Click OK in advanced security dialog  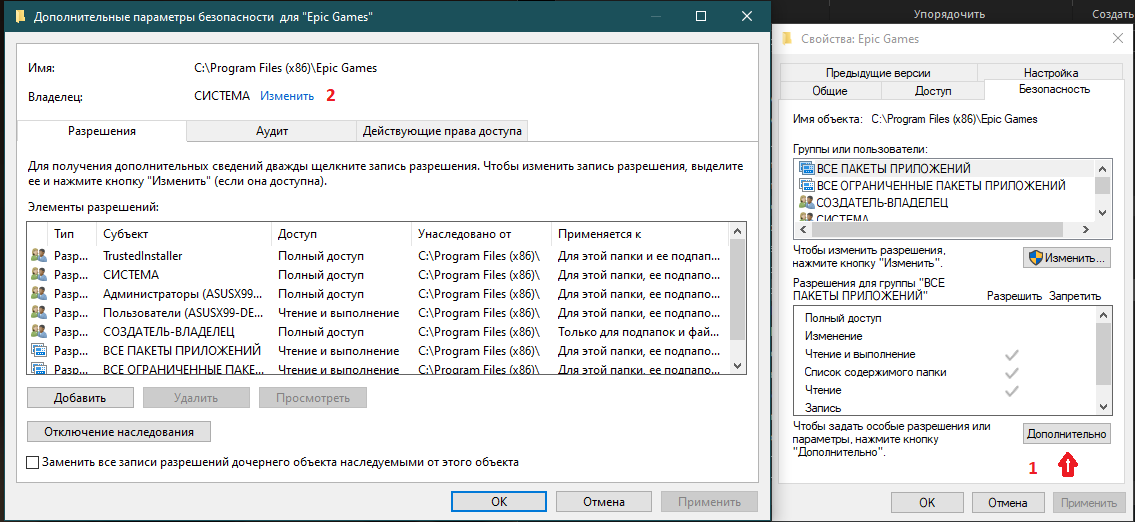tap(499, 502)
